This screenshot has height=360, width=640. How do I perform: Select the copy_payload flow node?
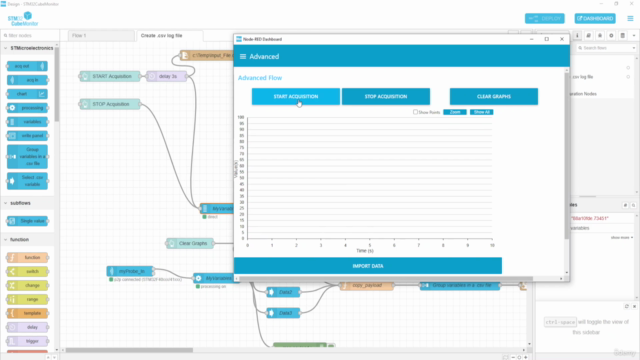pos(367,285)
